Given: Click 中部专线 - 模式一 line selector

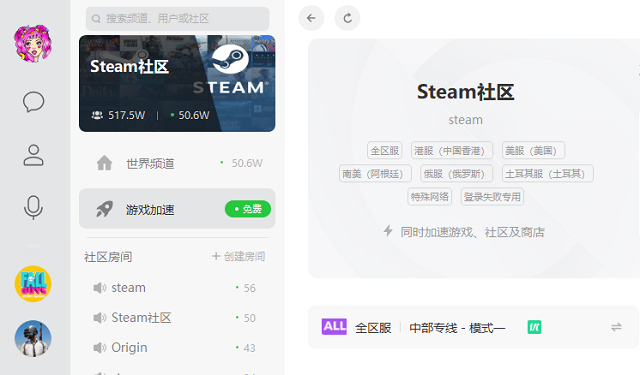Looking at the screenshot, I should click(457, 328).
